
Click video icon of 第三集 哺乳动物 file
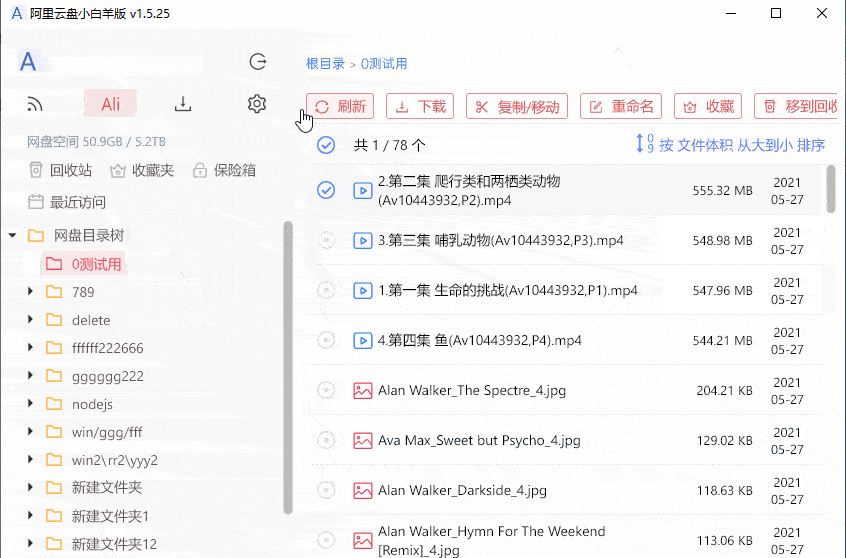coord(363,240)
